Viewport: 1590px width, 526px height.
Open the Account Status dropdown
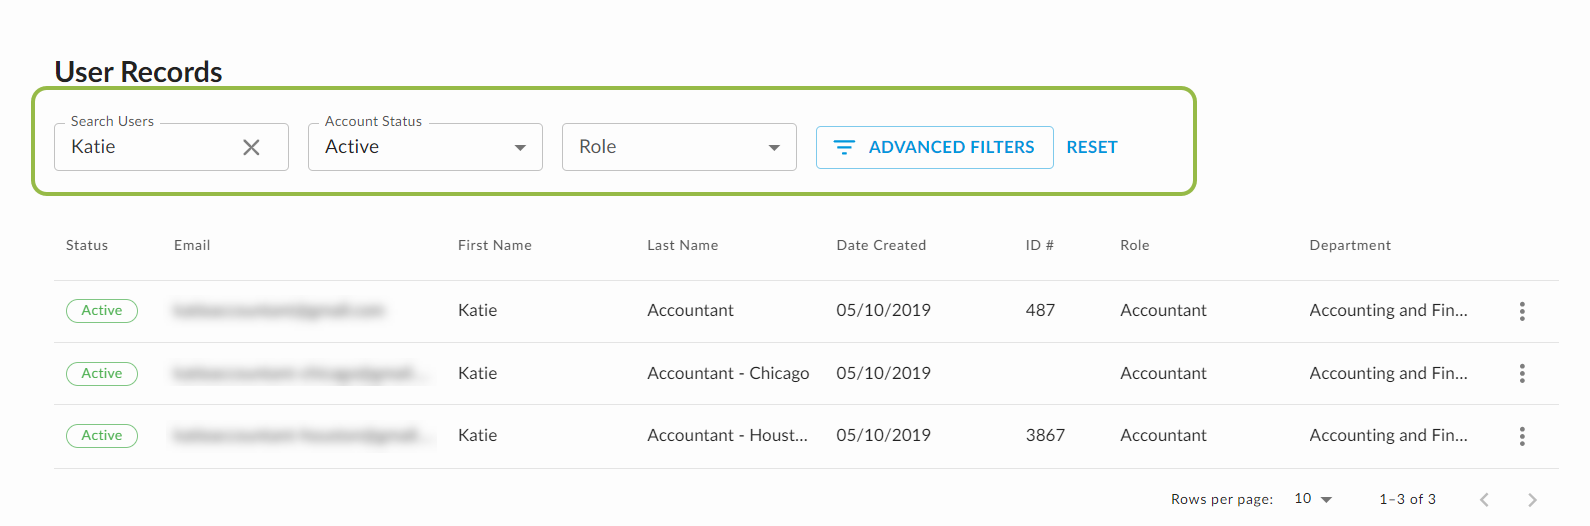[x=425, y=147]
